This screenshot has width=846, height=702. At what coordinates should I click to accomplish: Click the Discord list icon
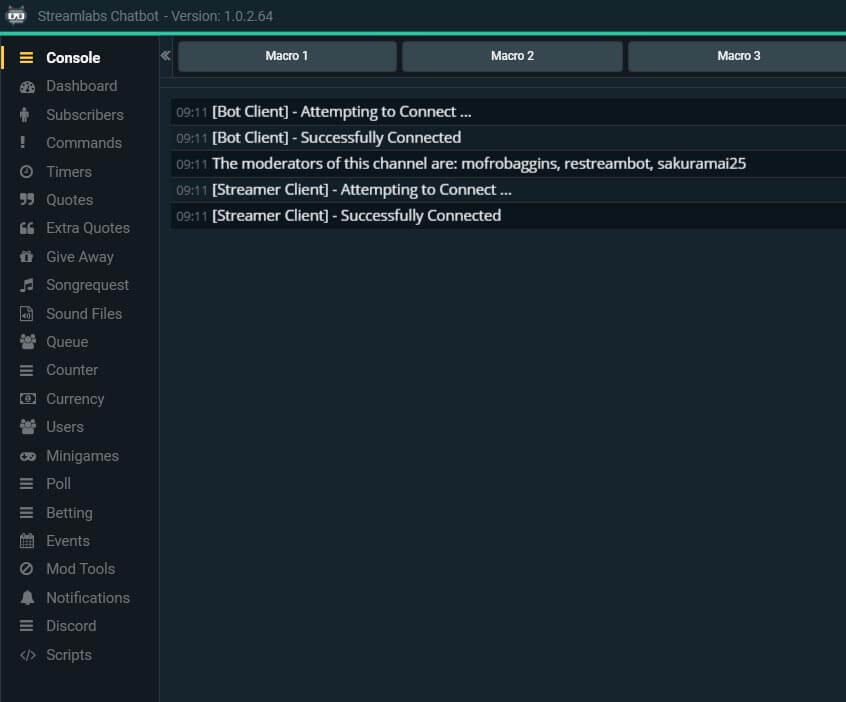26,626
